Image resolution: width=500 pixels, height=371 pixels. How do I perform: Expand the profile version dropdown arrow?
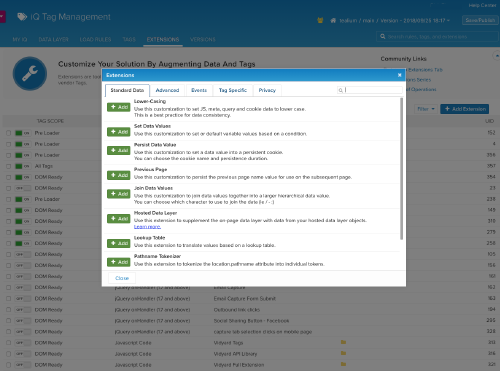(x=448, y=21)
